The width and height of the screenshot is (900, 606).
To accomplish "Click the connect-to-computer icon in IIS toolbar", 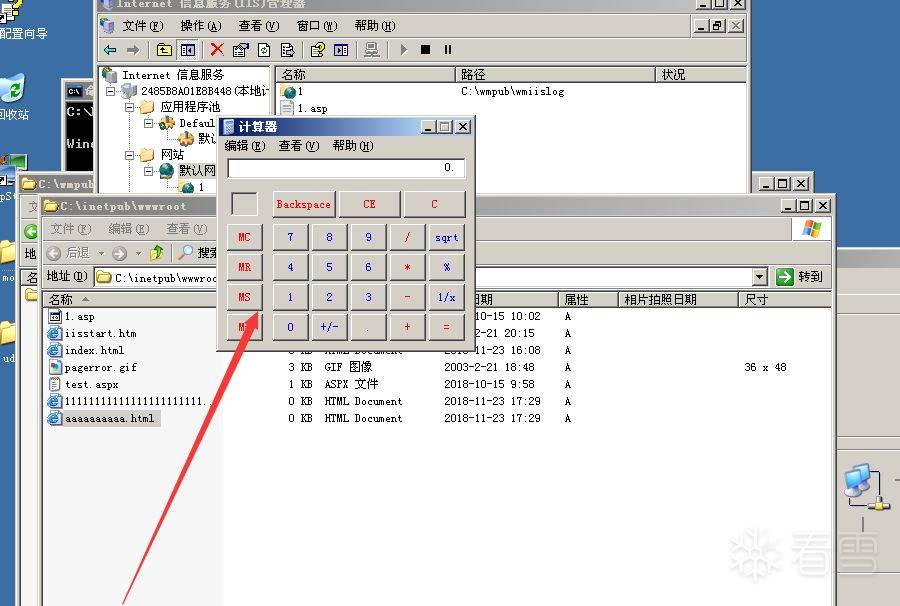I will click(x=372, y=50).
